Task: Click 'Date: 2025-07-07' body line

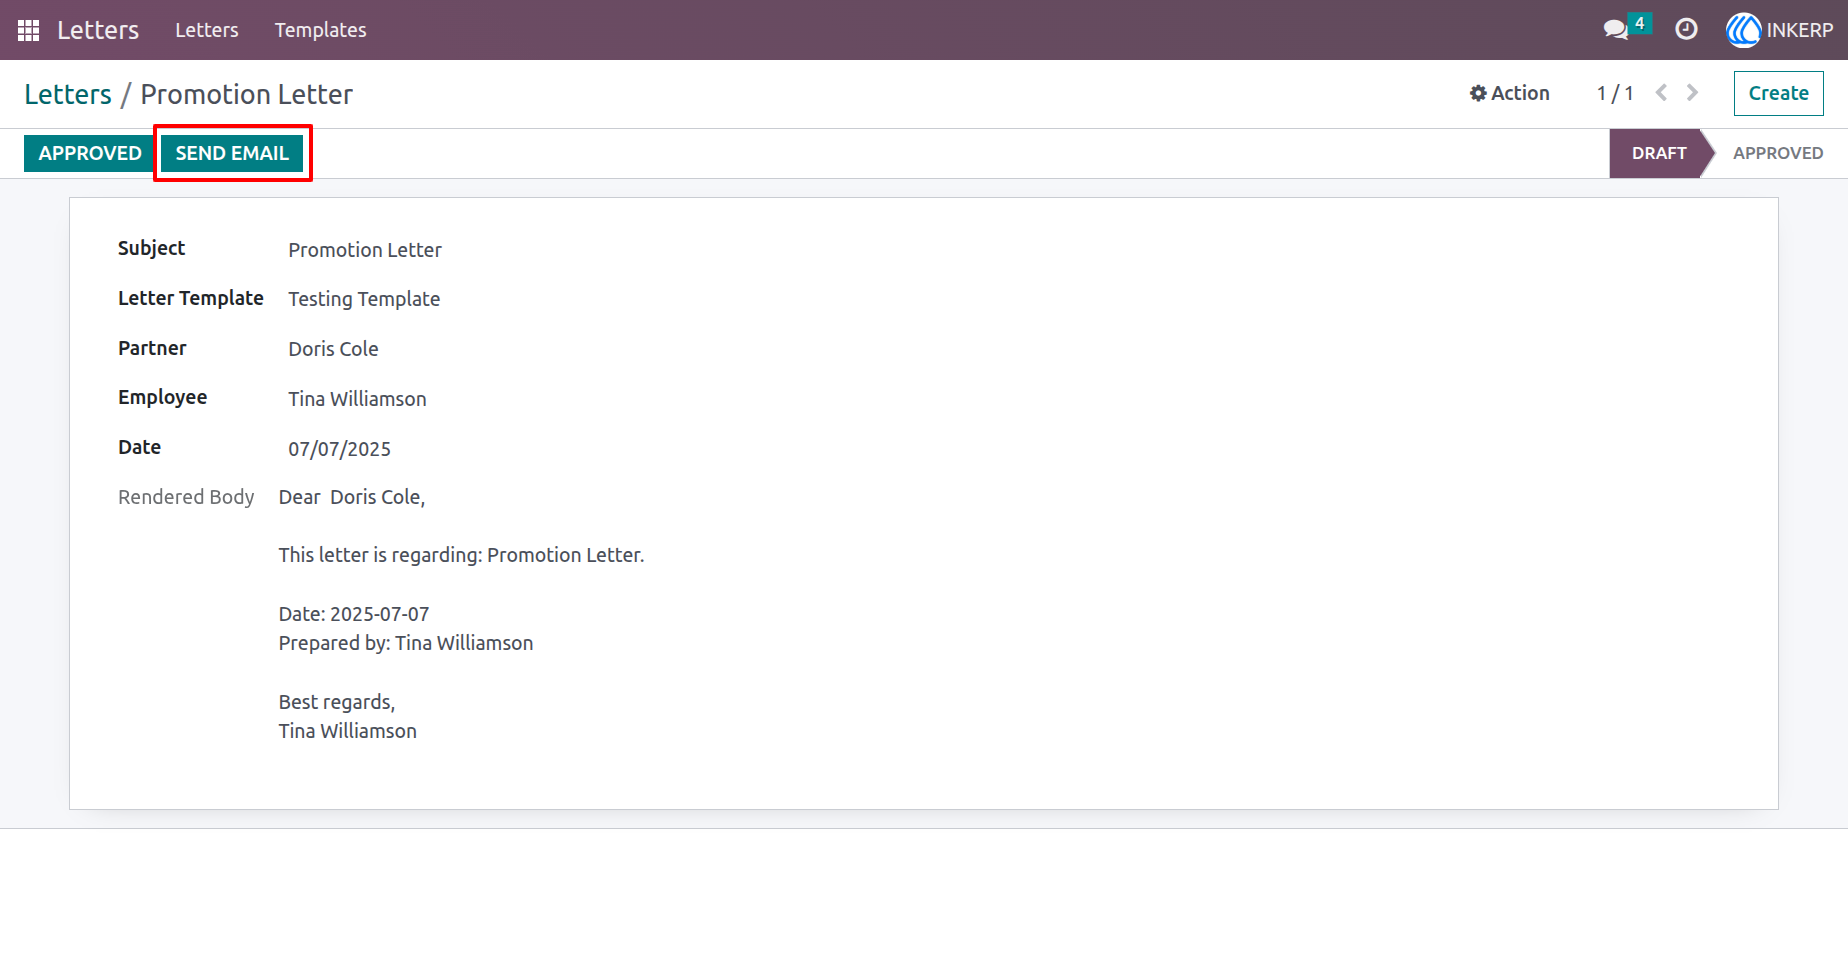Action: click(354, 614)
